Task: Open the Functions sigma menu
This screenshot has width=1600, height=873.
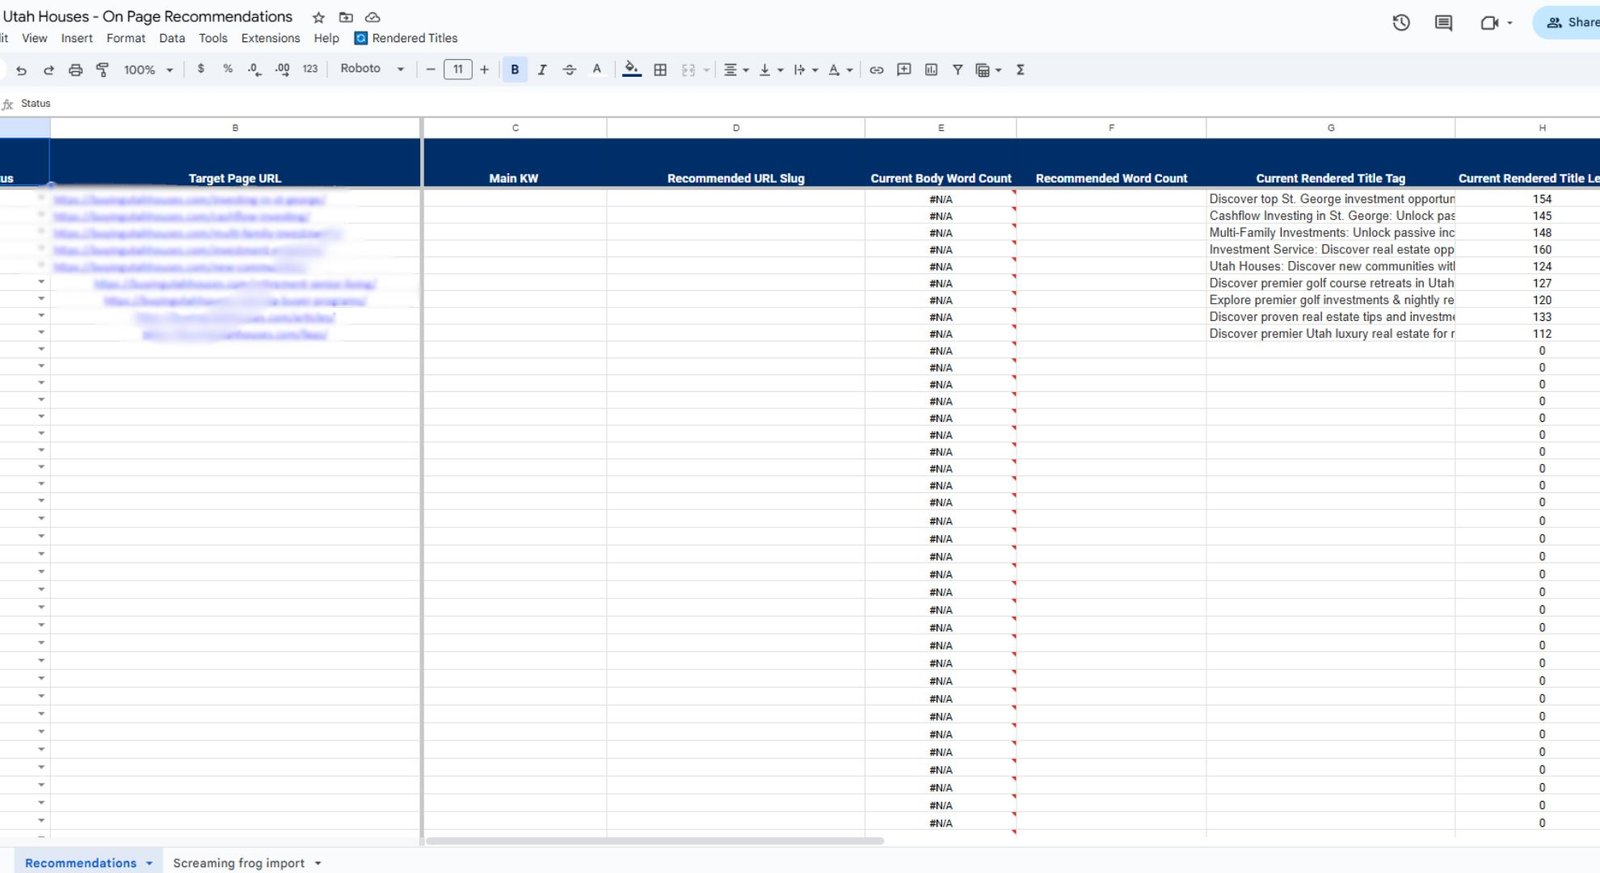Action: (x=1020, y=70)
